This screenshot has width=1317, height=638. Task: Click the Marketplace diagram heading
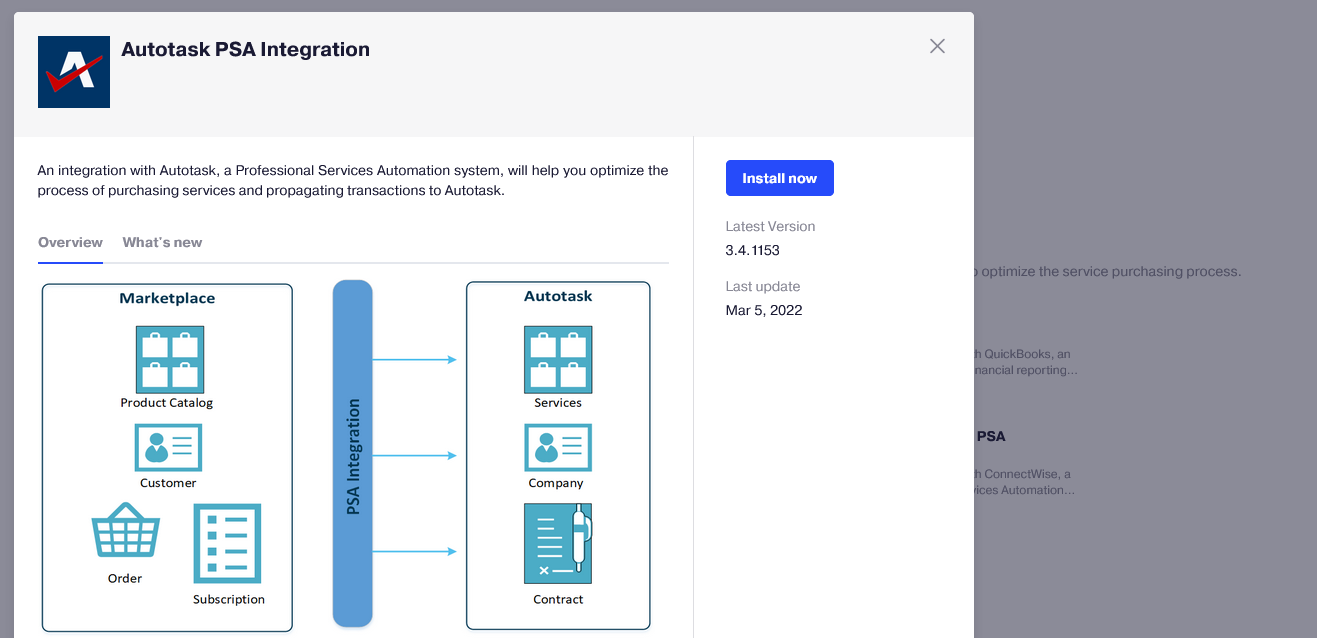coord(167,298)
